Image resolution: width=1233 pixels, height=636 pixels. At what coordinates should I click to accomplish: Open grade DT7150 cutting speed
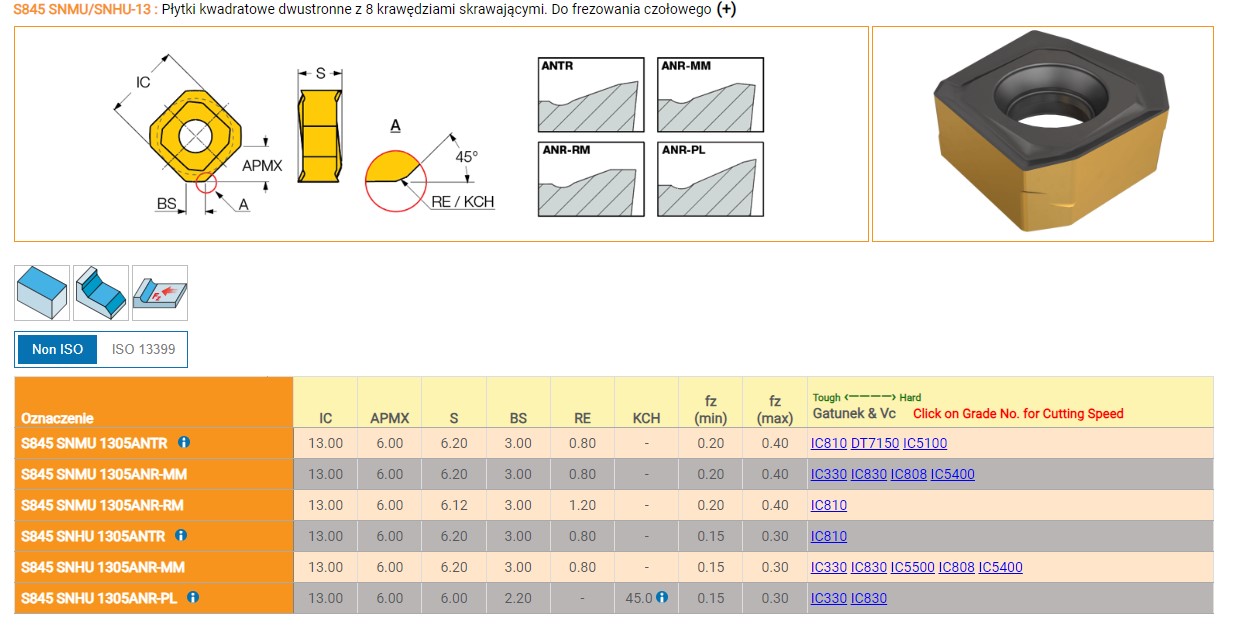coord(875,443)
